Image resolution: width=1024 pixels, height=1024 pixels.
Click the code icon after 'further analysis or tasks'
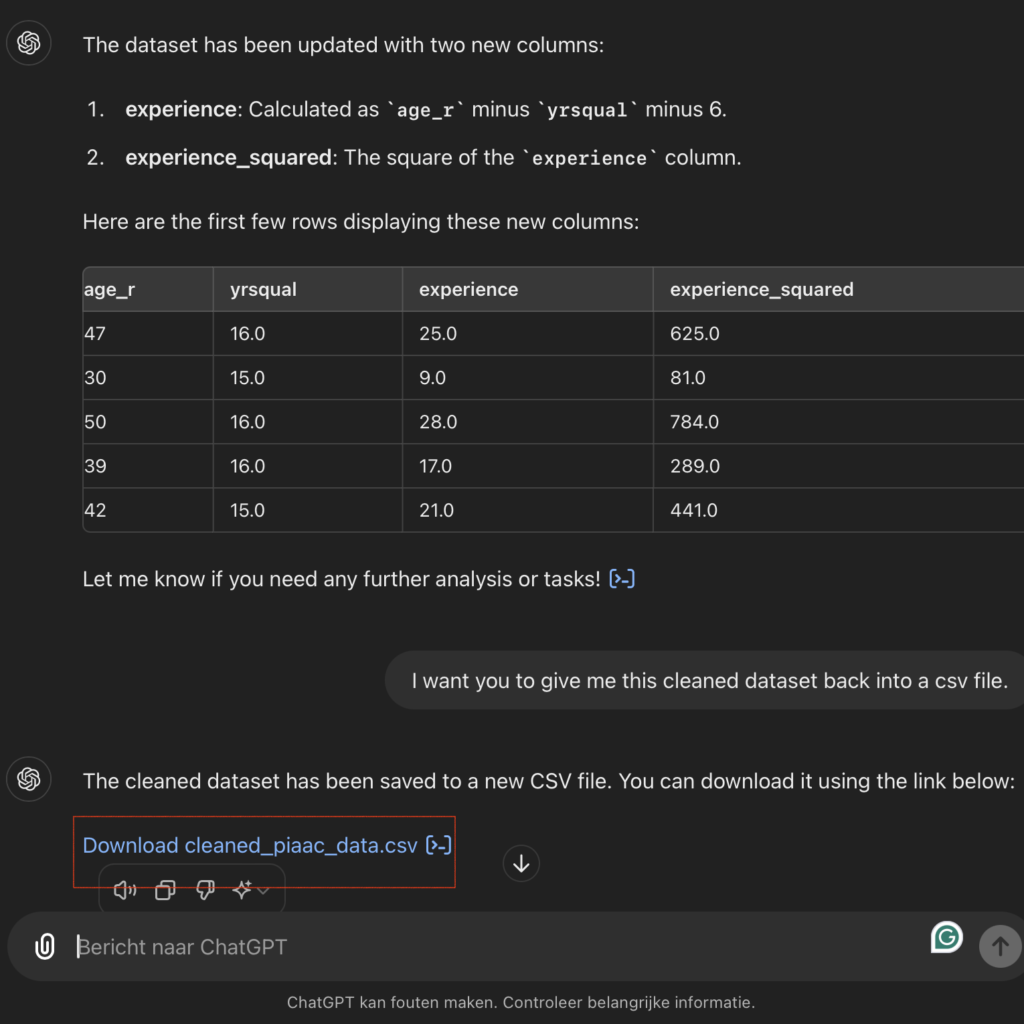pyautogui.click(x=622, y=578)
